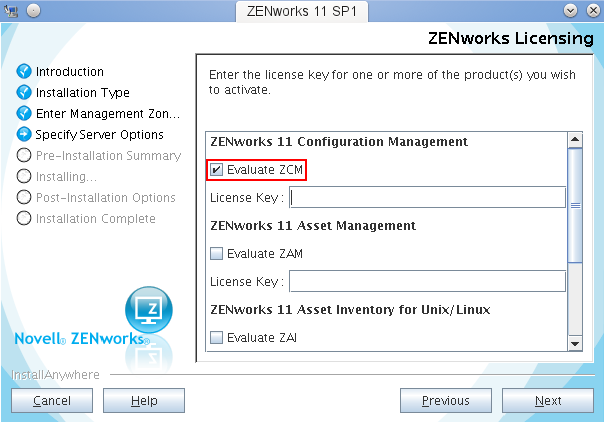Click the Pre-Installation Summary step circle
604x422 pixels.
(24, 156)
